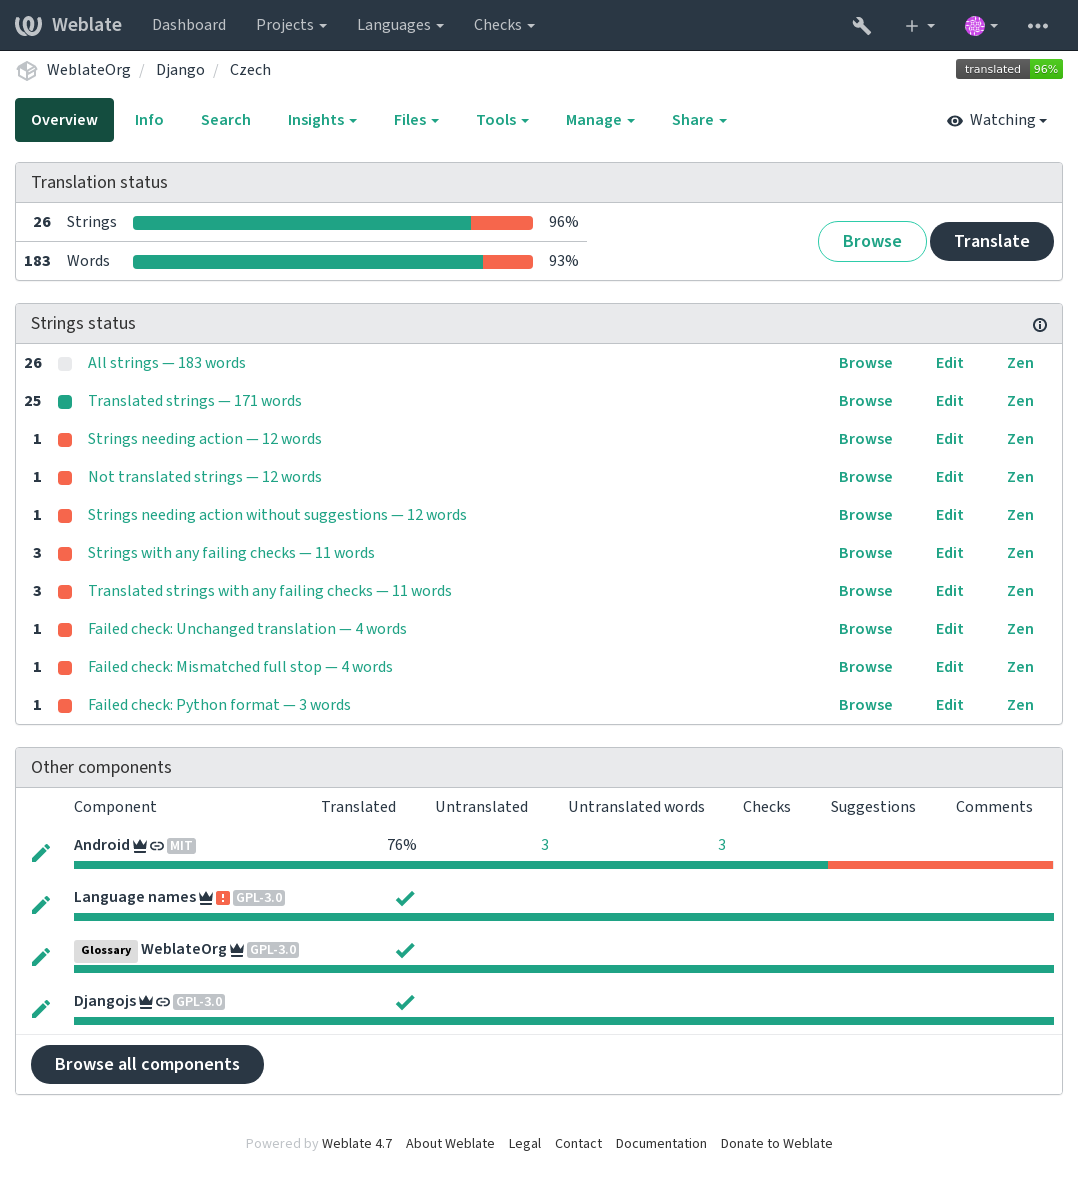Expand the Languages menu

click(x=400, y=25)
